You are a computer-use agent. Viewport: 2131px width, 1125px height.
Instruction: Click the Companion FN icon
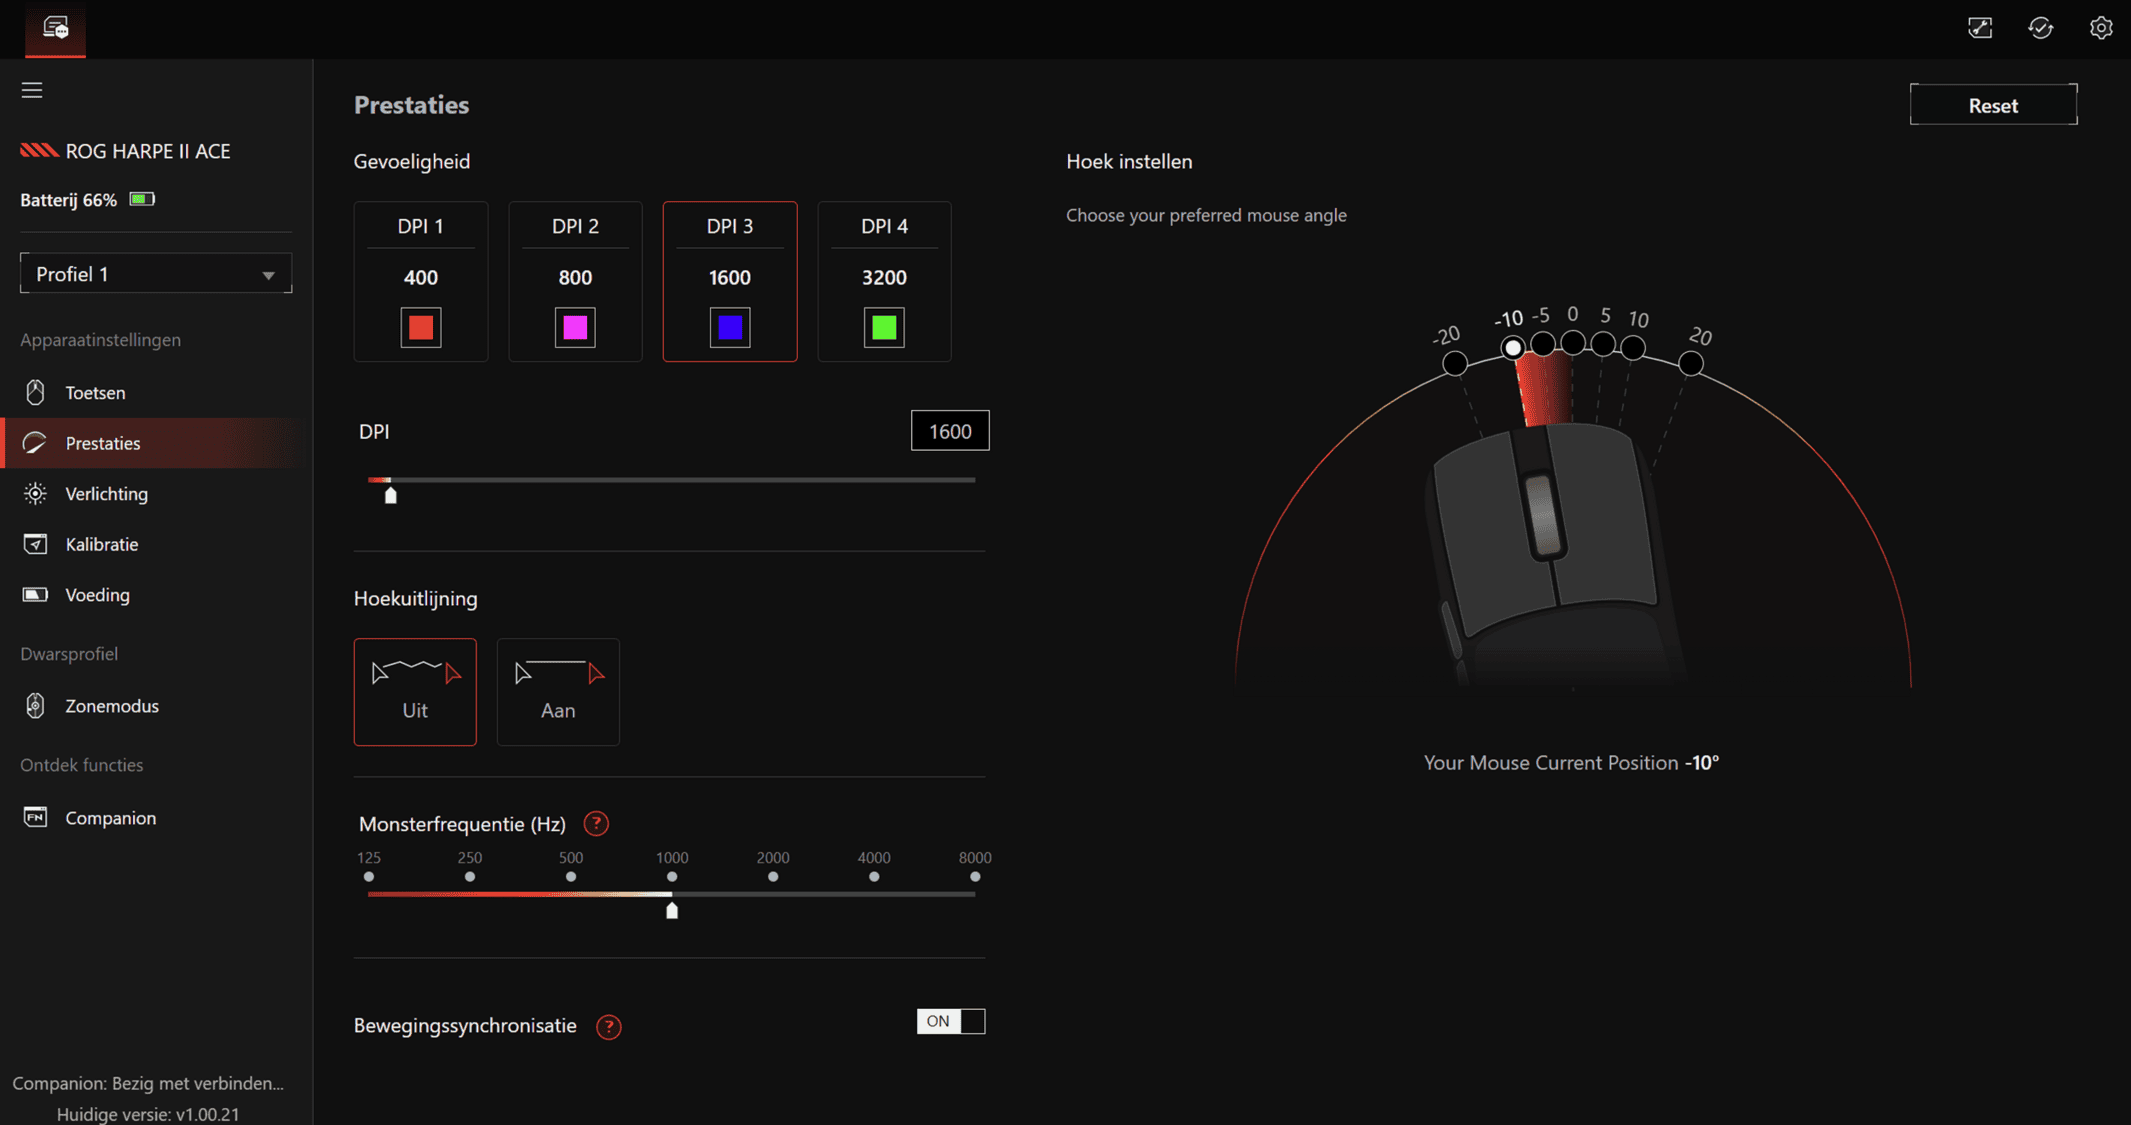35,817
